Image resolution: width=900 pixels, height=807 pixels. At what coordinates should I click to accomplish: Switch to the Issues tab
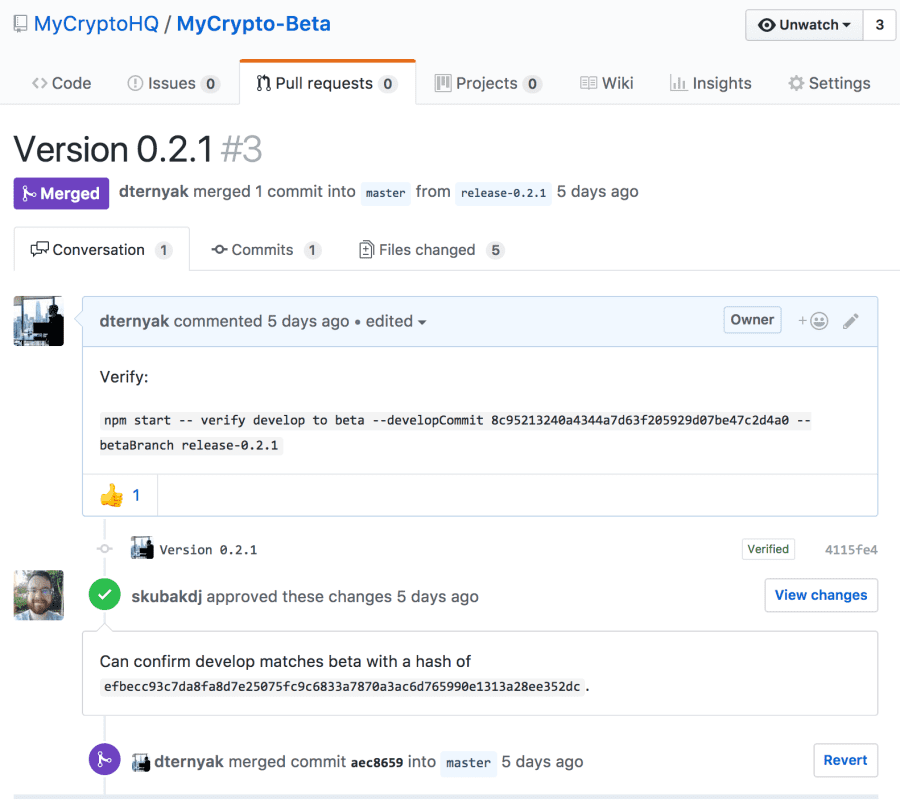pos(173,83)
